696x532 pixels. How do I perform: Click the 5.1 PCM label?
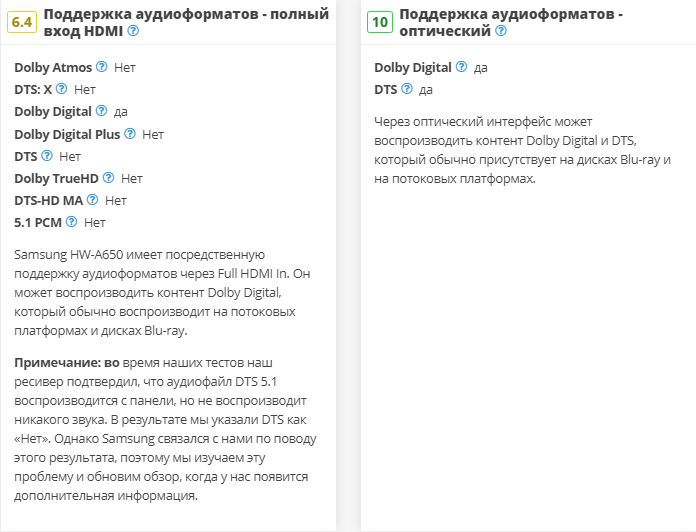(38, 221)
